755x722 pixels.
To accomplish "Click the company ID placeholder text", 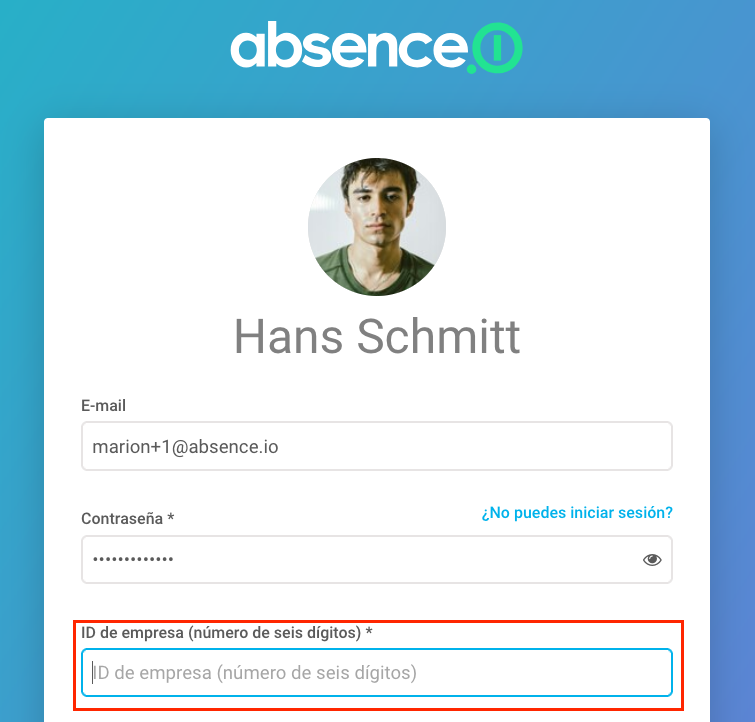I will pyautogui.click(x=254, y=673).
